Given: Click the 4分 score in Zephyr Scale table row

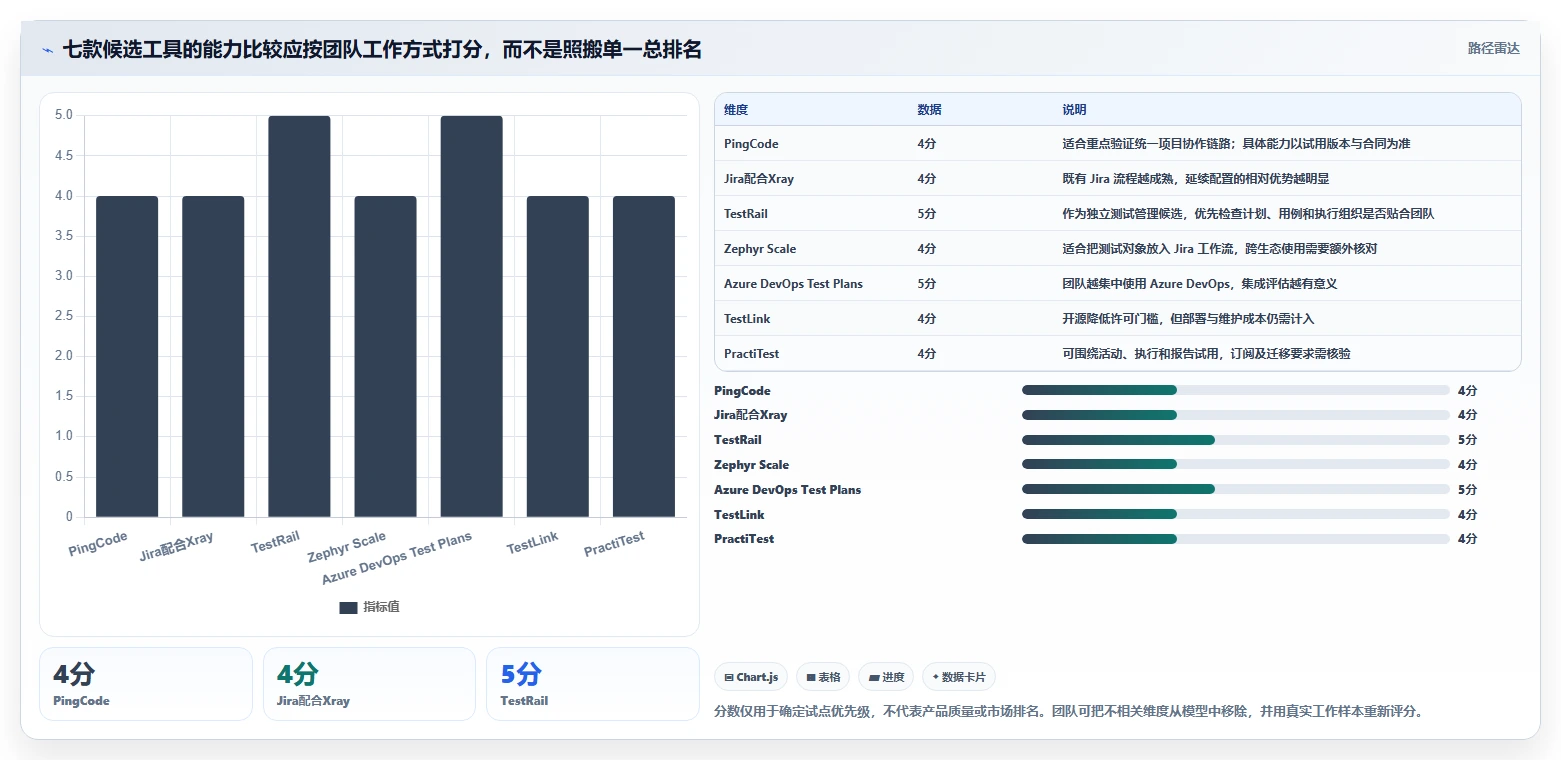Looking at the screenshot, I should pyautogui.click(x=927, y=249).
